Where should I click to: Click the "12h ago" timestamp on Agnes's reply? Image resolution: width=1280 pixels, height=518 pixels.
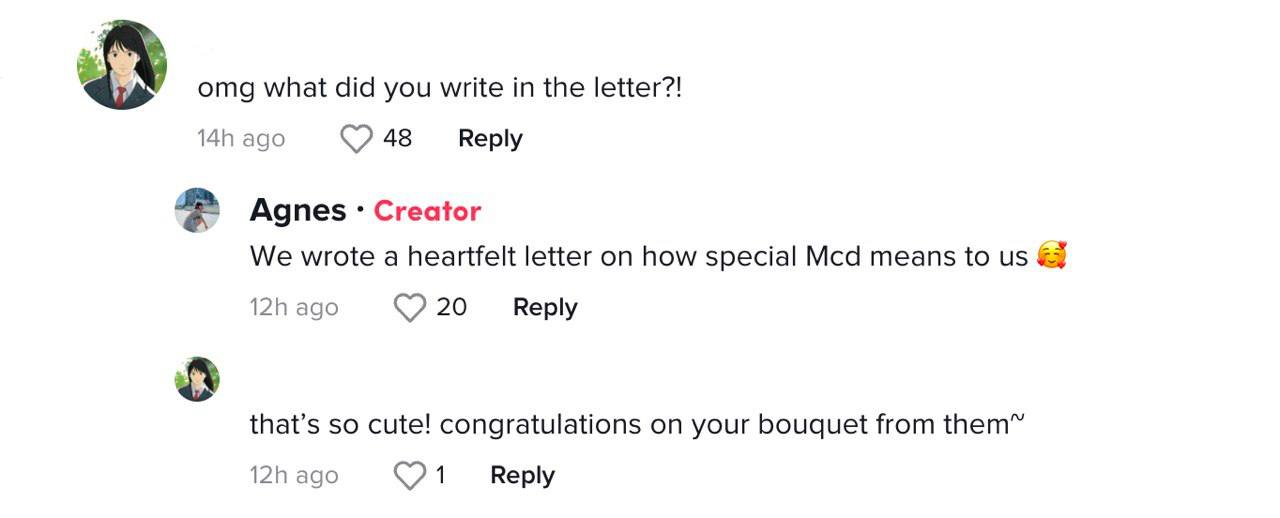point(294,308)
